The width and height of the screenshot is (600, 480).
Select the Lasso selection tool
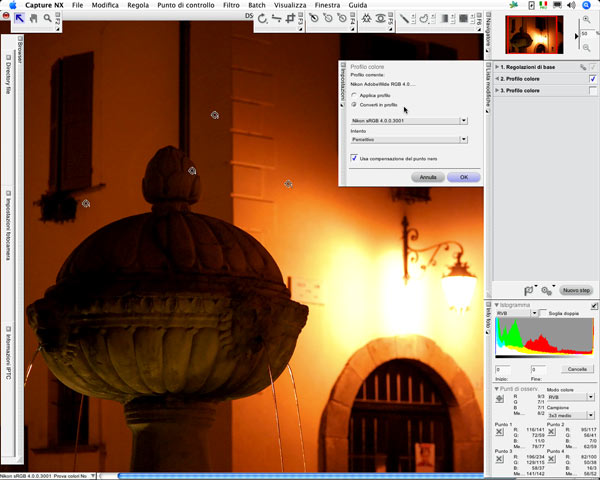tap(424, 18)
